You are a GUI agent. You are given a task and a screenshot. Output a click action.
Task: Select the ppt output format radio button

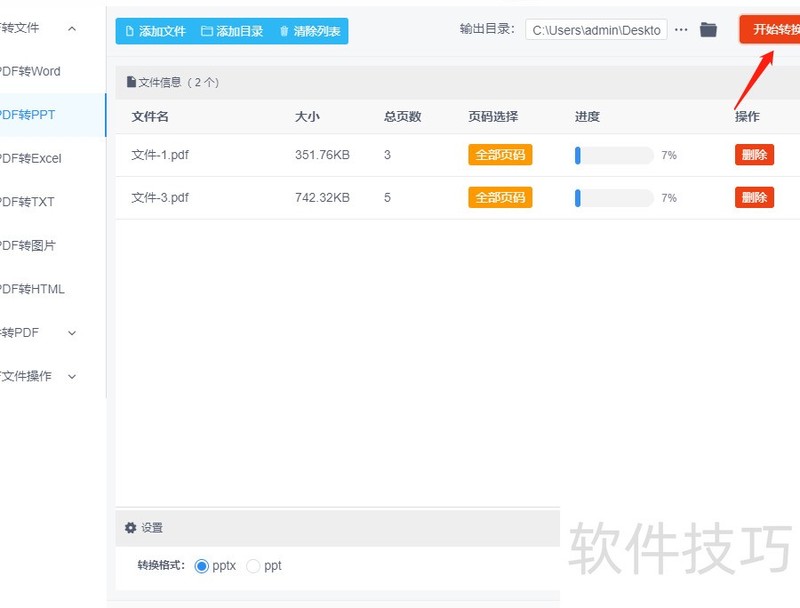tap(254, 566)
